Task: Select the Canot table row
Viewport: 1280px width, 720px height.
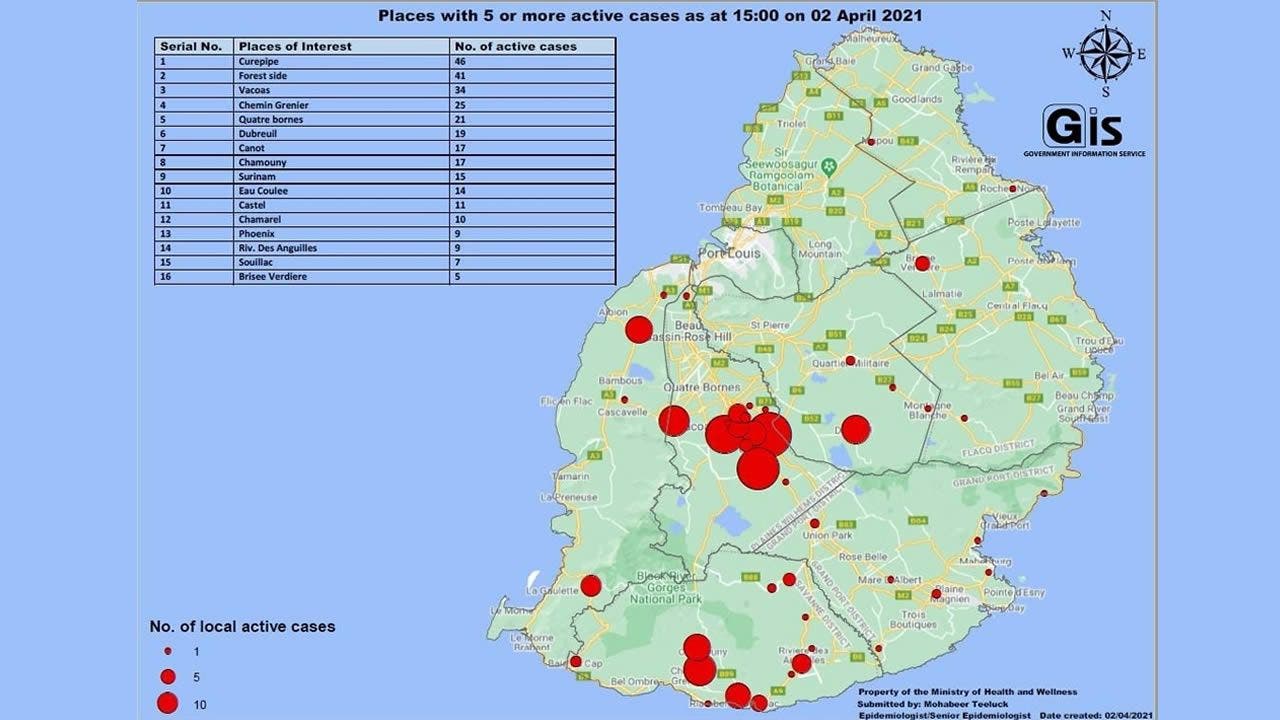Action: [385, 148]
